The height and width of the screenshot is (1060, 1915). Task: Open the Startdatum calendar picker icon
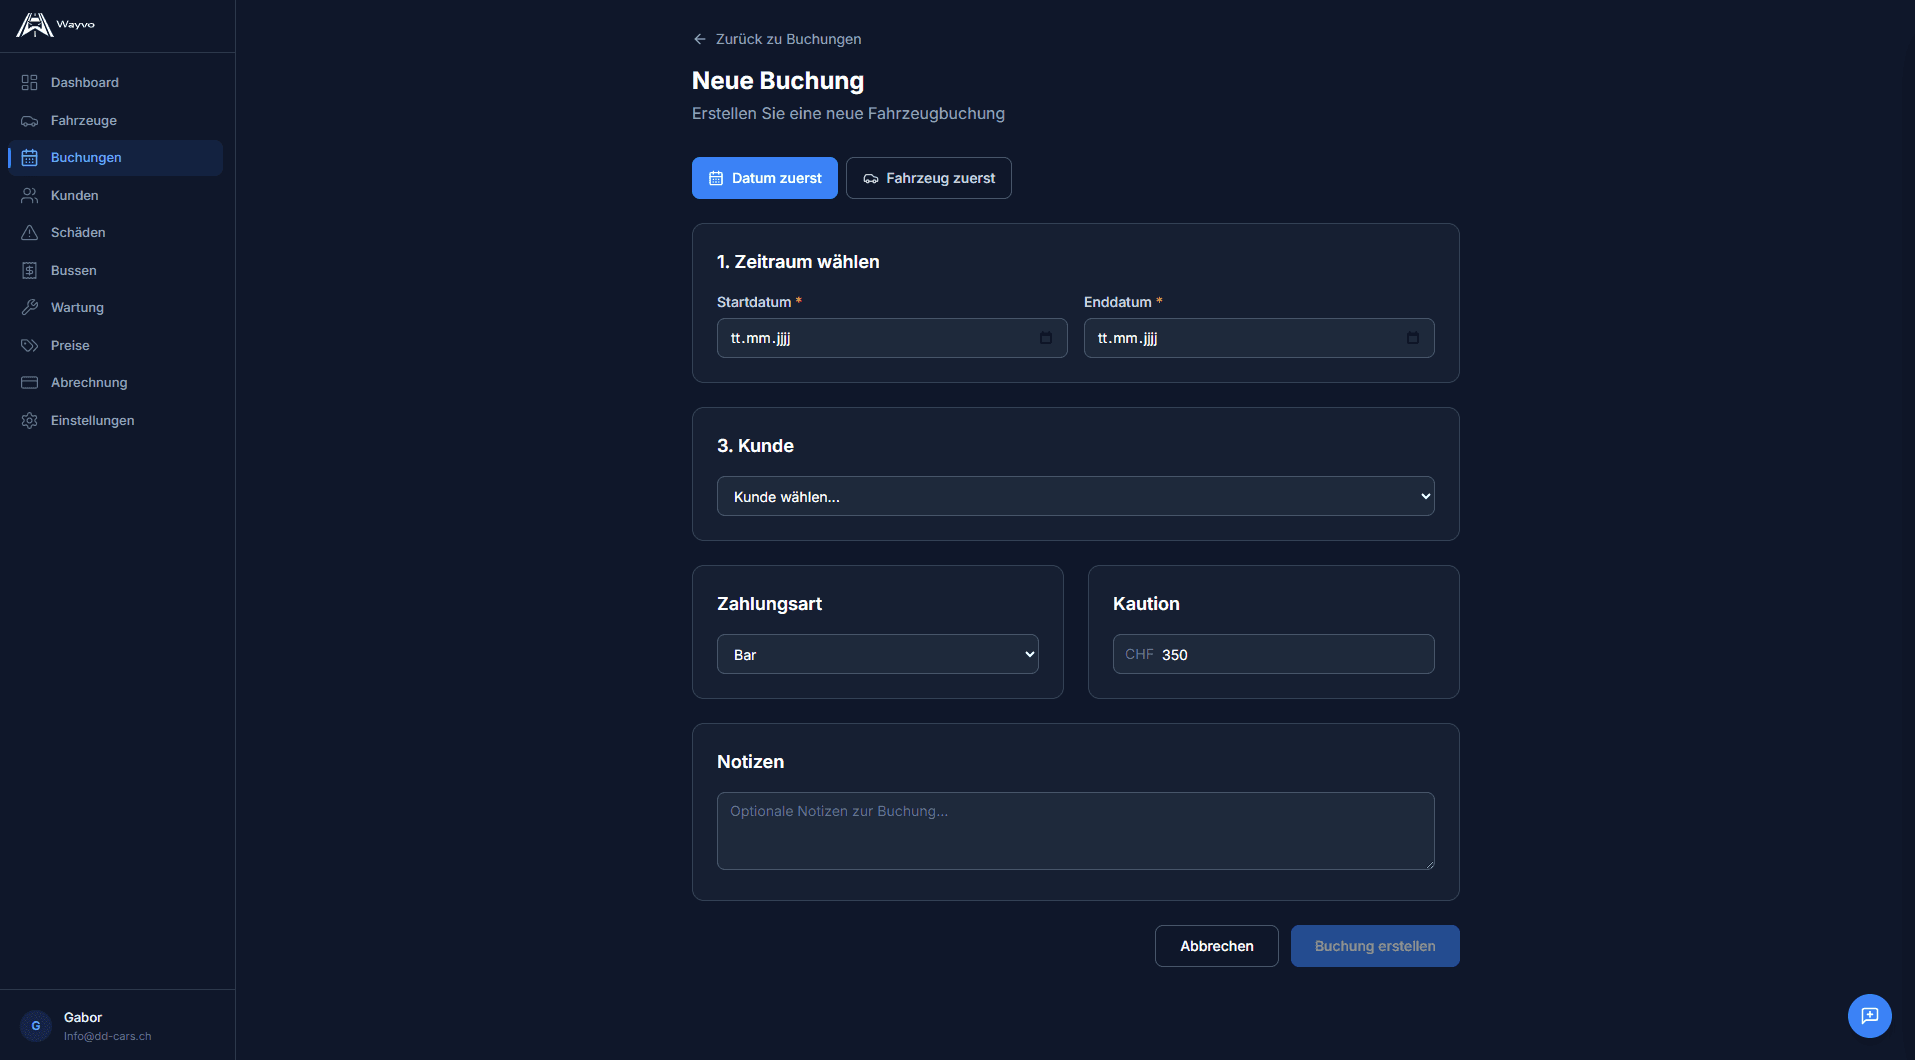pyautogui.click(x=1046, y=338)
